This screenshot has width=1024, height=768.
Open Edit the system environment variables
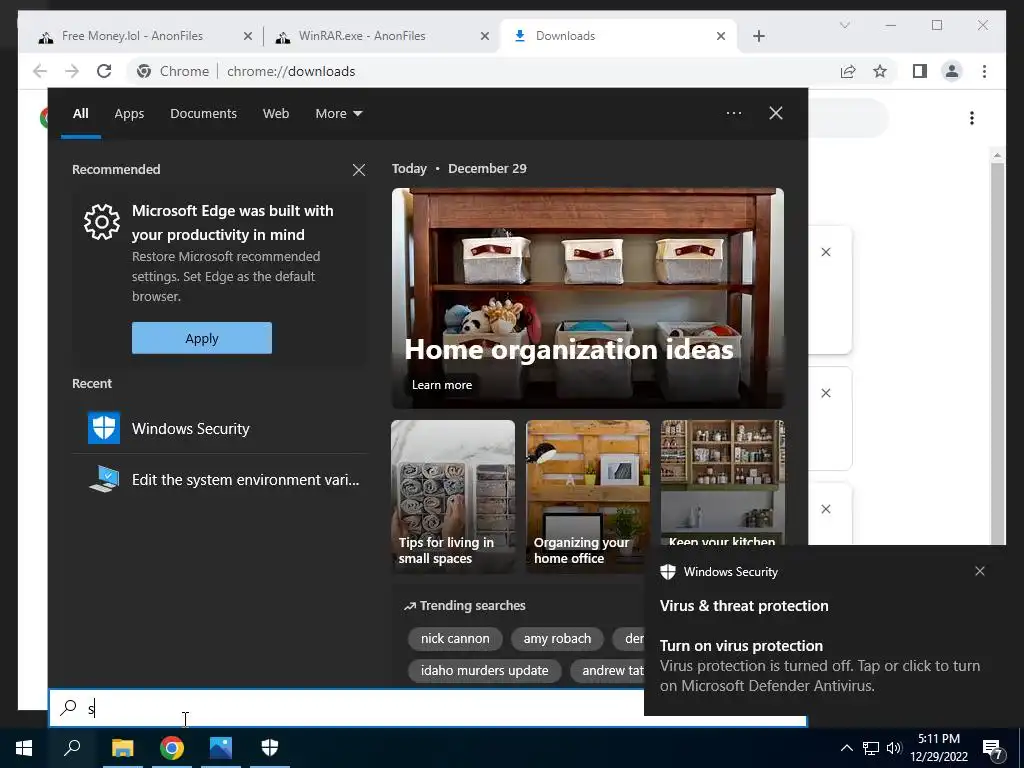point(219,479)
